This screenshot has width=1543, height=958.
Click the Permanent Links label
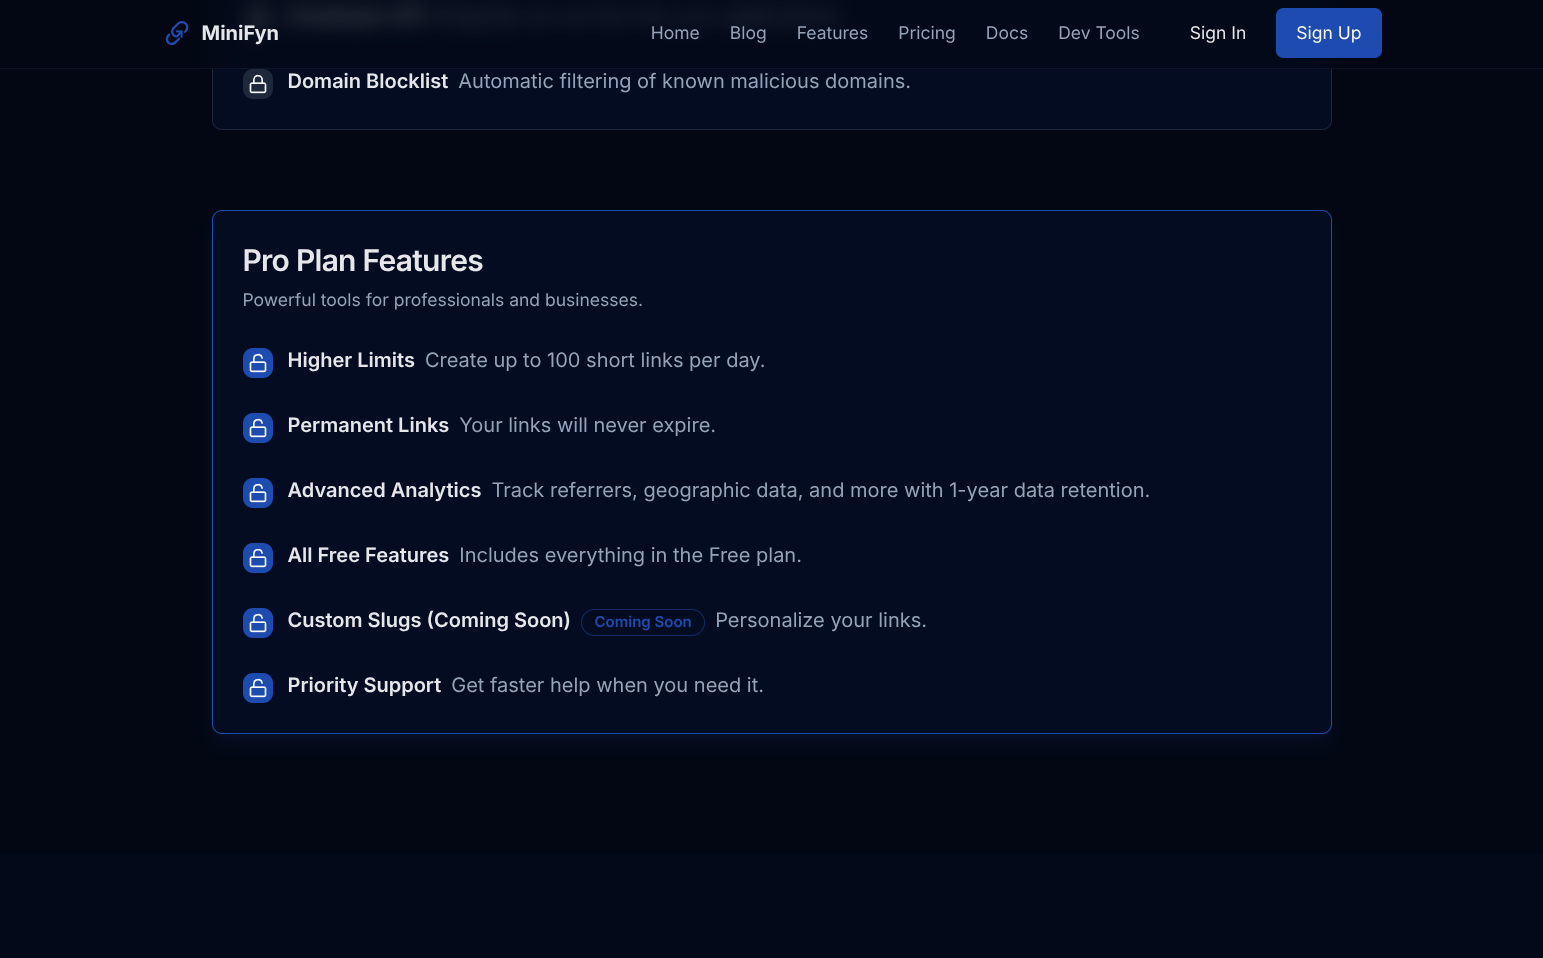coord(368,425)
